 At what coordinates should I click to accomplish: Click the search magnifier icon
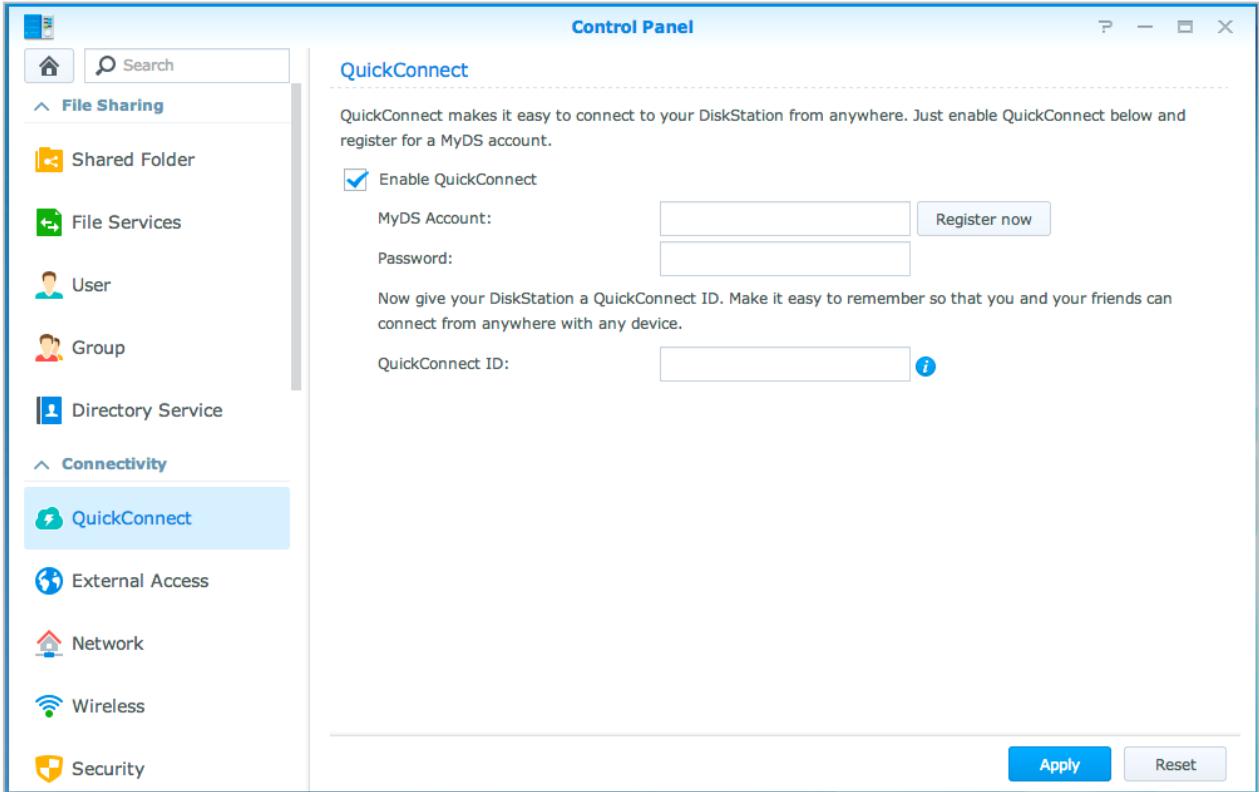(105, 66)
